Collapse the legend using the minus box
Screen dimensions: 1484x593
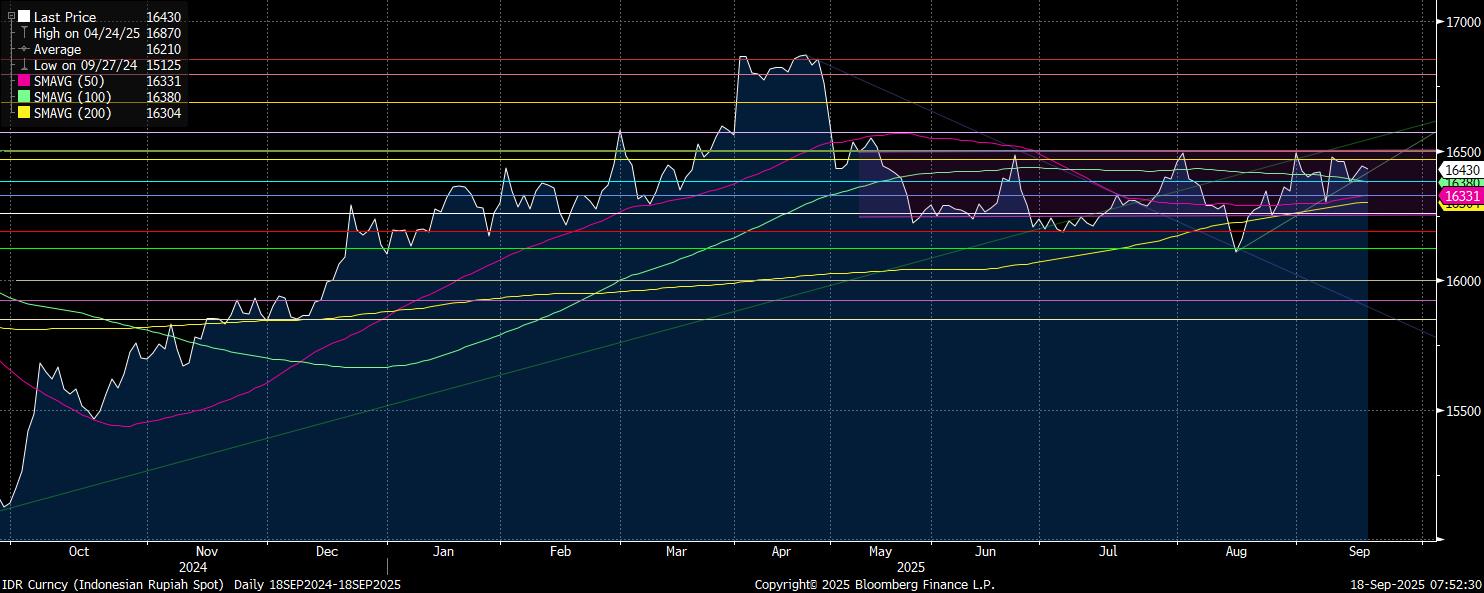tap(11, 17)
